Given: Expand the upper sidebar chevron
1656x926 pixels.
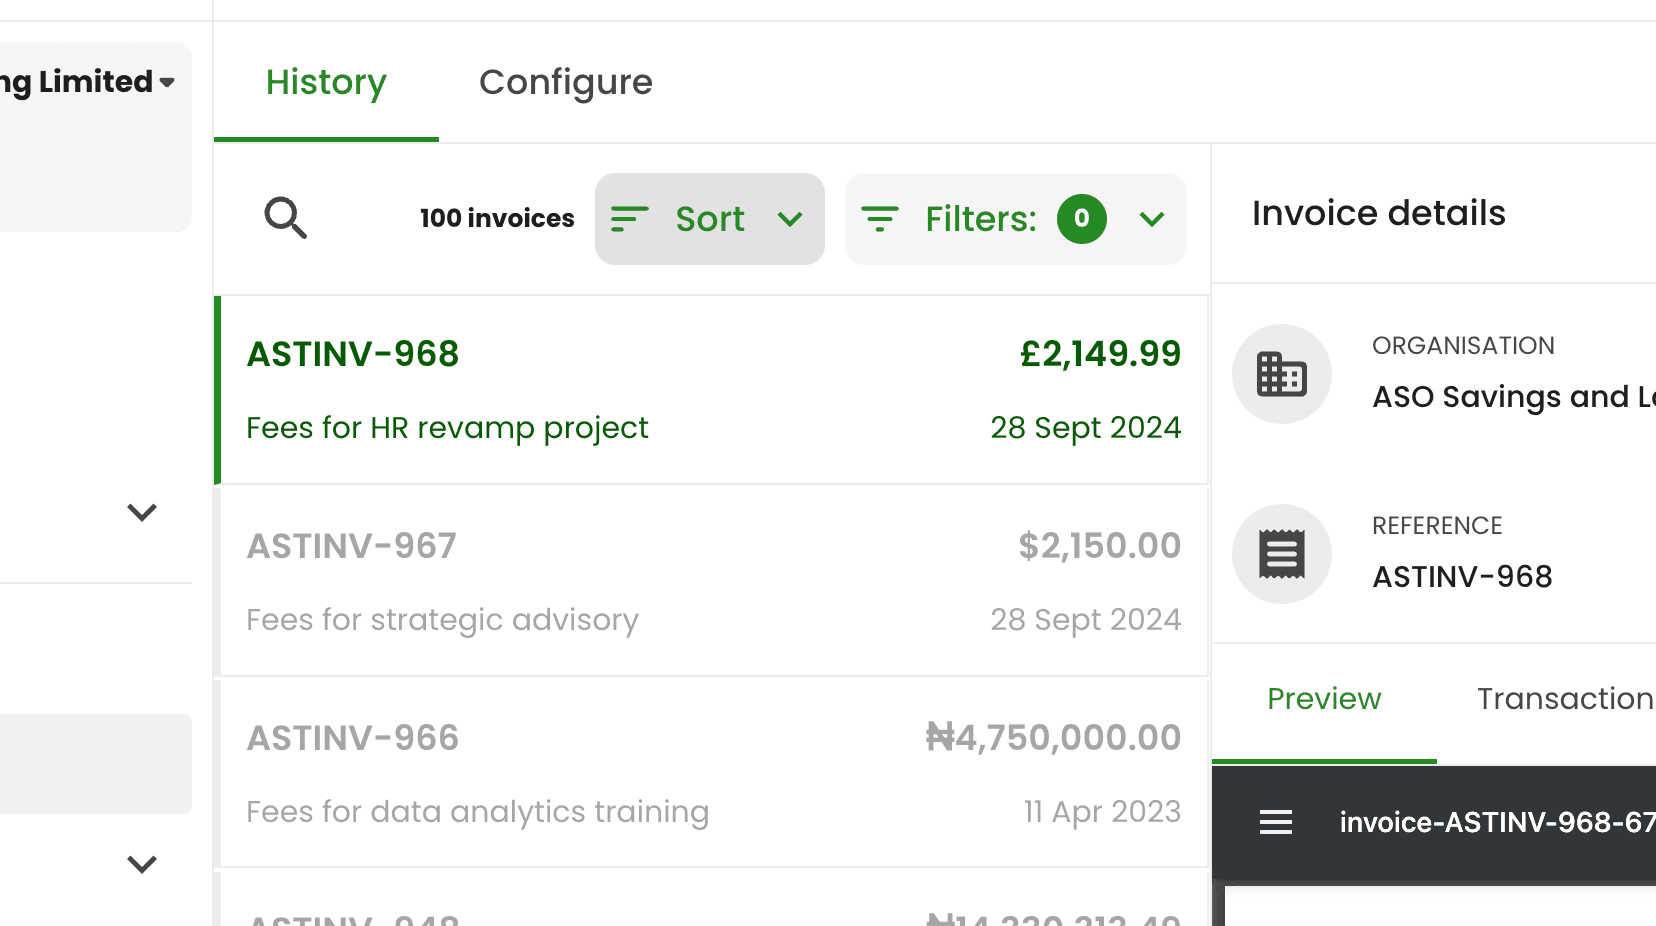Looking at the screenshot, I should tap(142, 512).
